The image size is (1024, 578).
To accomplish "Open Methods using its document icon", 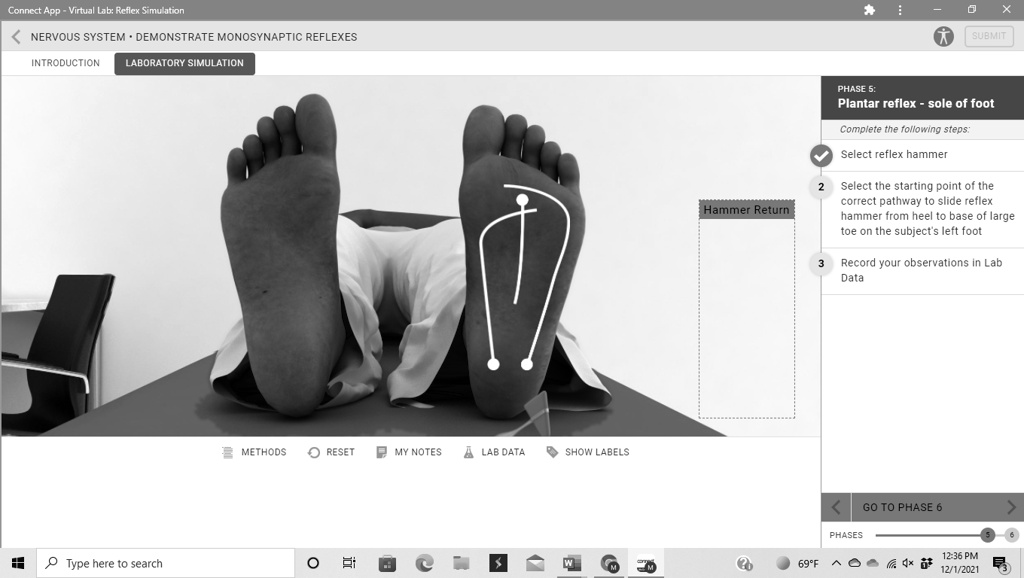I will 228,452.
